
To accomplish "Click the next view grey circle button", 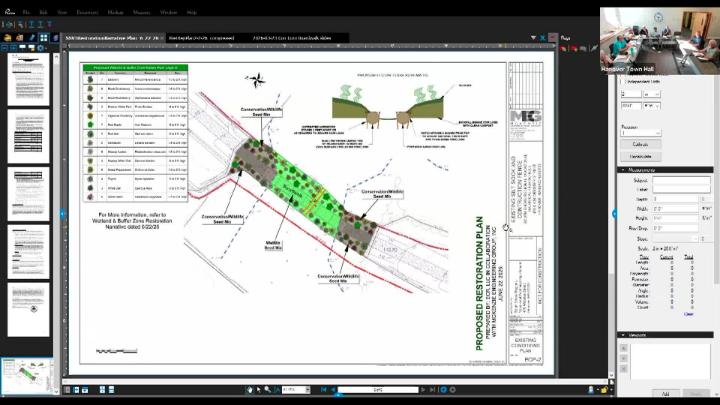I will 453,390.
